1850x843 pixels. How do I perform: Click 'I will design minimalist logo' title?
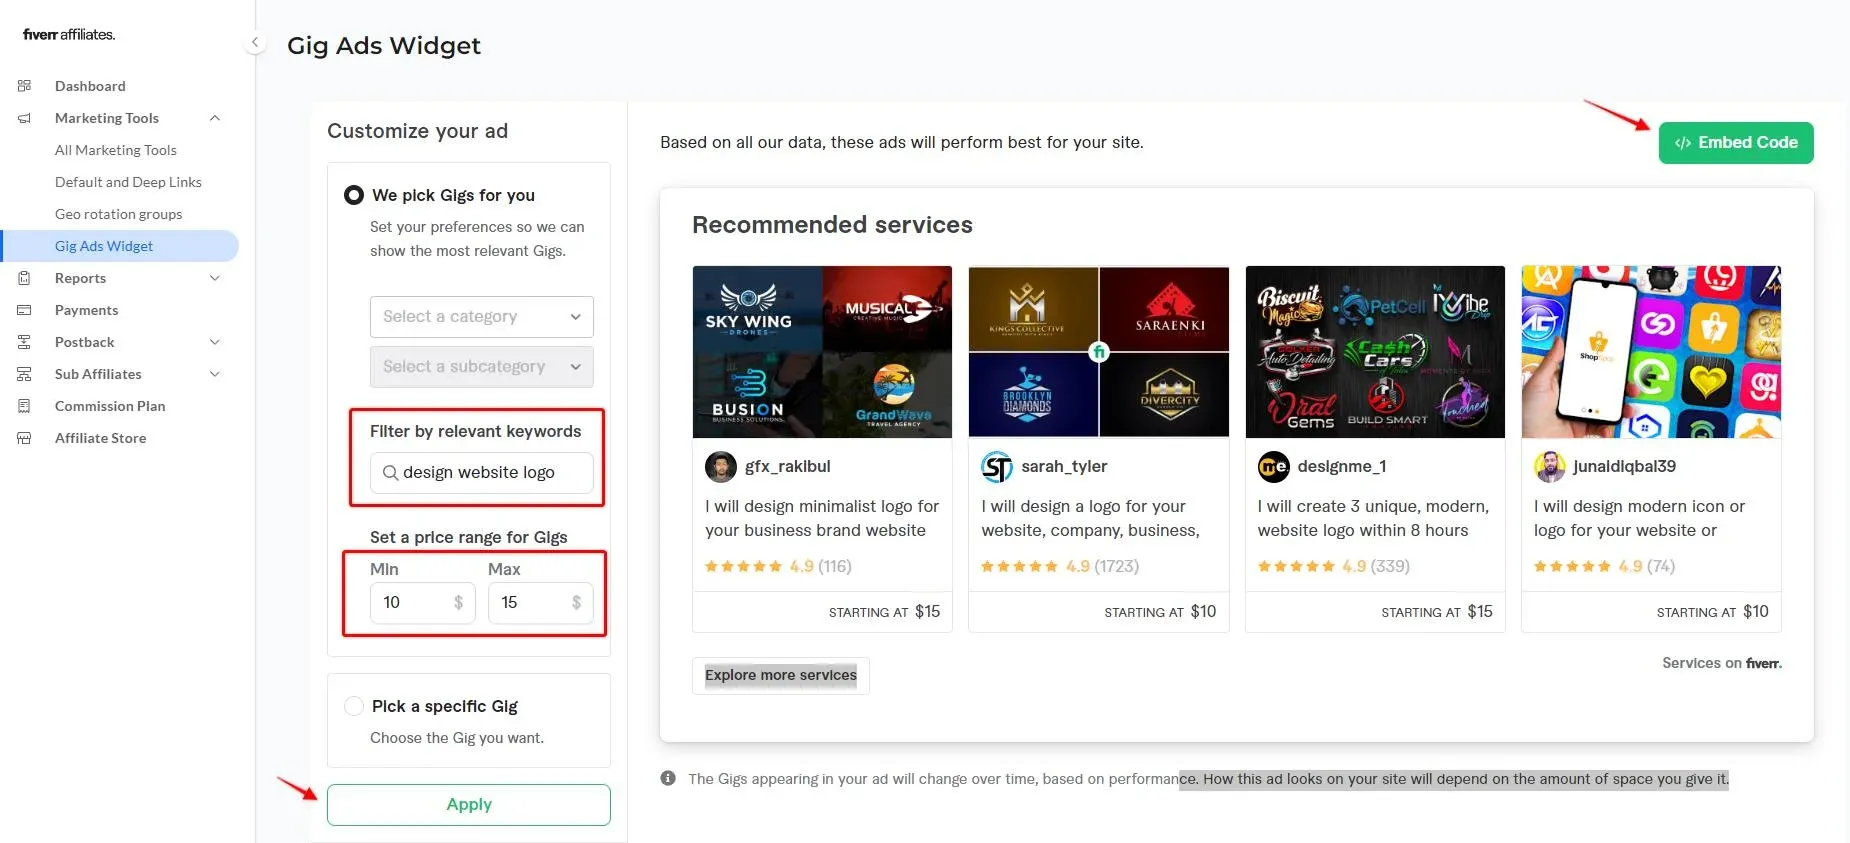pos(822,518)
